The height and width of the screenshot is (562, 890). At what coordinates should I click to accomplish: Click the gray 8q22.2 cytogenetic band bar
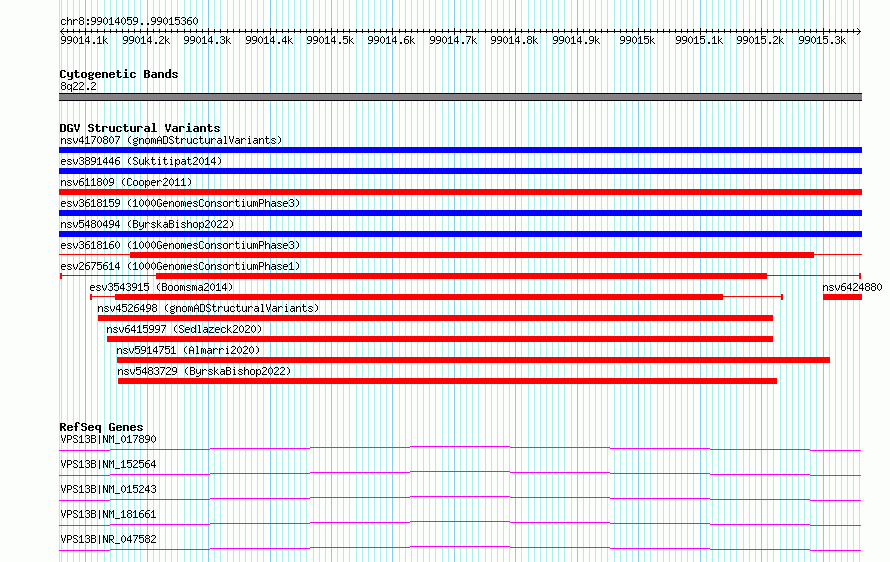460,98
